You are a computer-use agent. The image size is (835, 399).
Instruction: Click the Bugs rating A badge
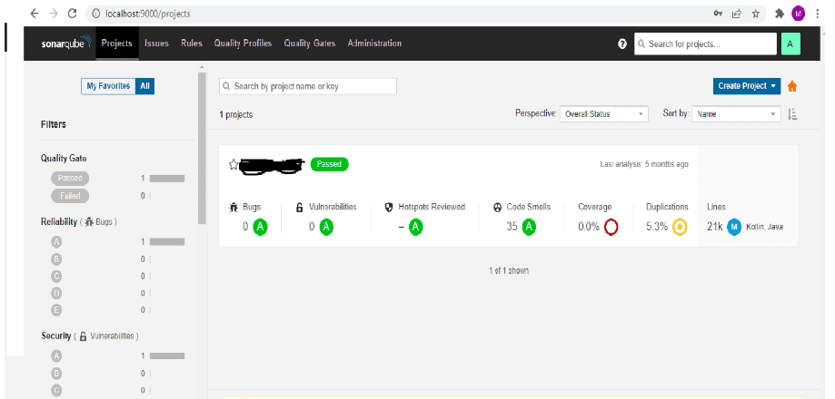260,227
